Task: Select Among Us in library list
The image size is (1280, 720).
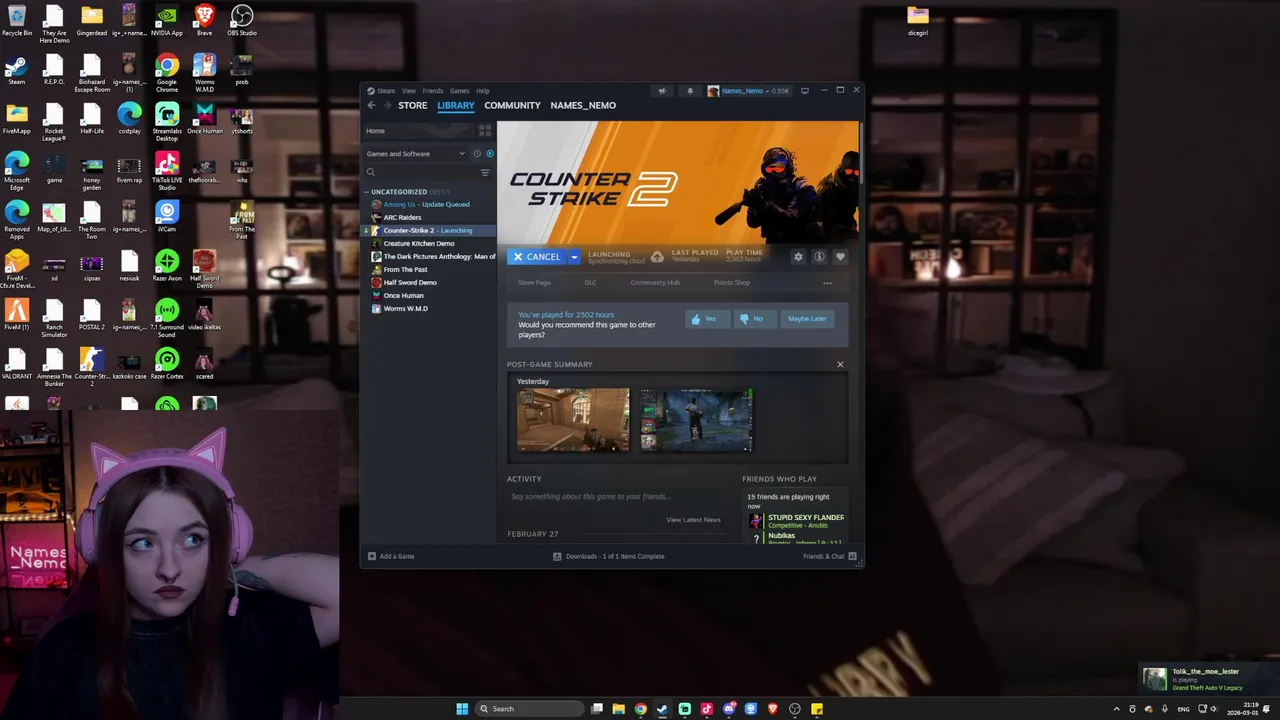Action: 428,204
